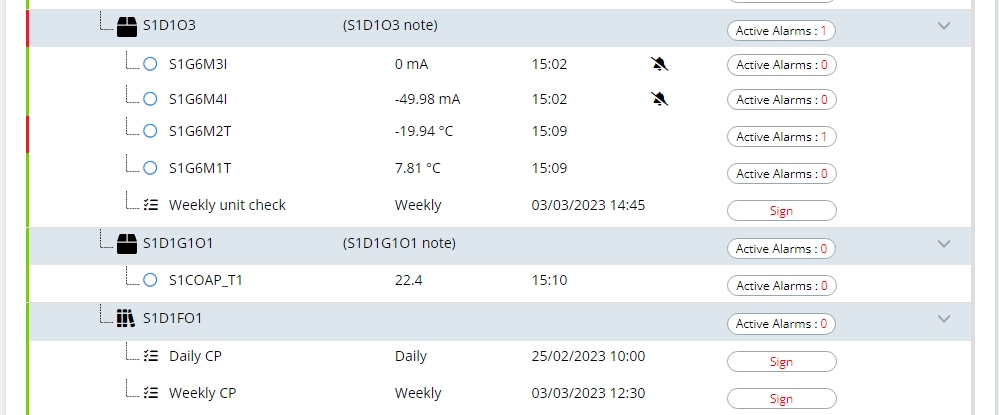The width and height of the screenshot is (999, 415).
Task: Select the S1G6M3I sensor circle
Action: (x=151, y=65)
